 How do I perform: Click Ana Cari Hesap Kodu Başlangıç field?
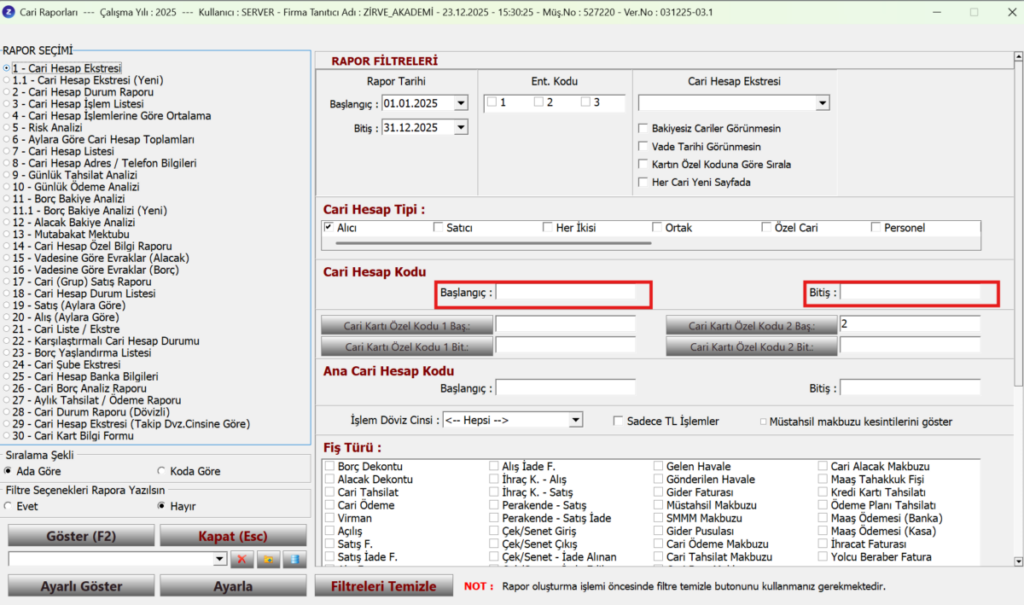[566, 388]
